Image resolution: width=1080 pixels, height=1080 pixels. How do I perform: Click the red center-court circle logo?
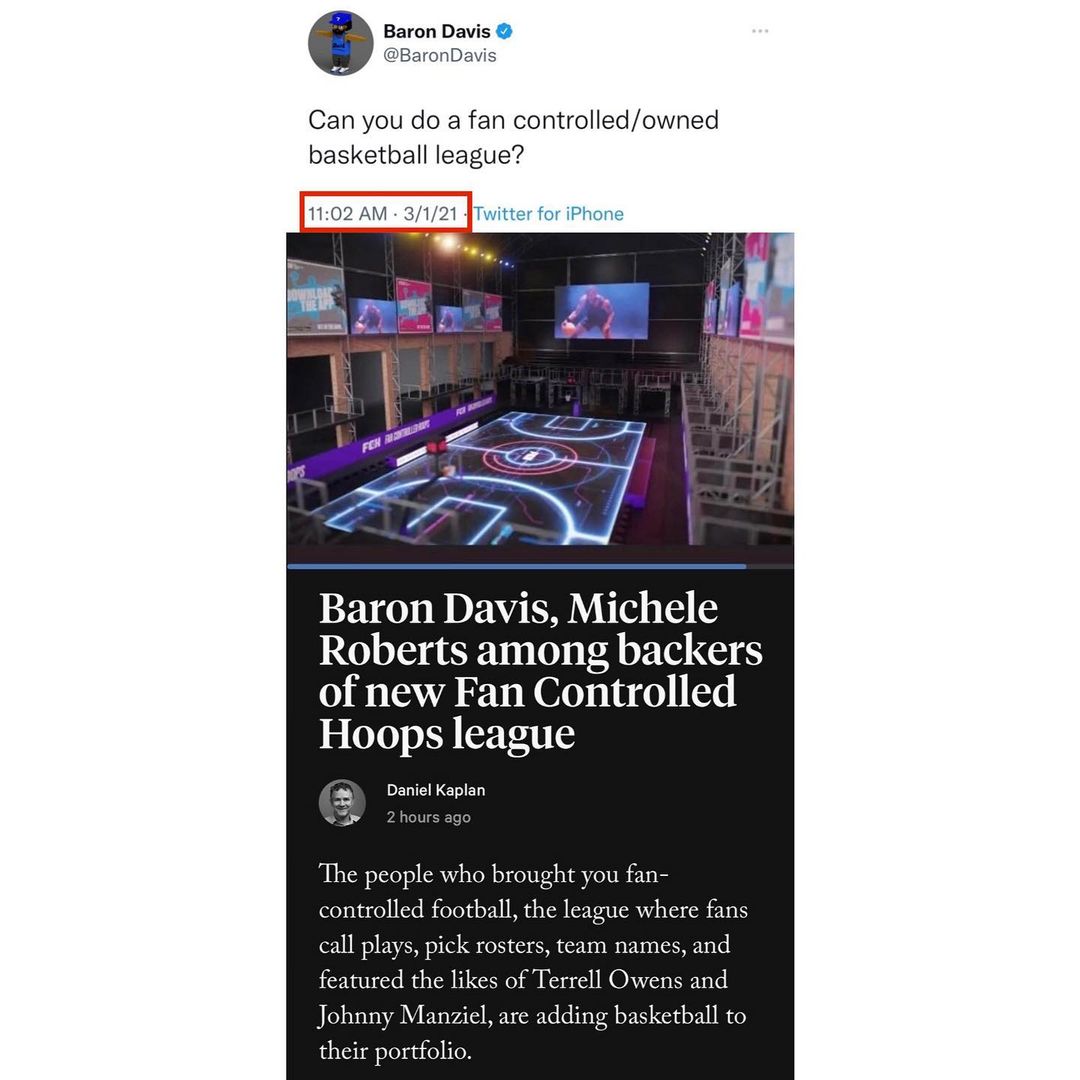(x=529, y=456)
